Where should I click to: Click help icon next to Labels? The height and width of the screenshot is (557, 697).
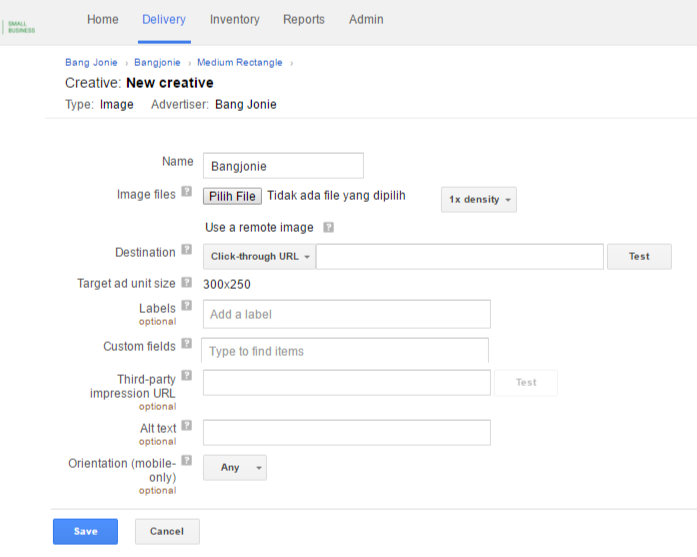pyautogui.click(x=187, y=307)
